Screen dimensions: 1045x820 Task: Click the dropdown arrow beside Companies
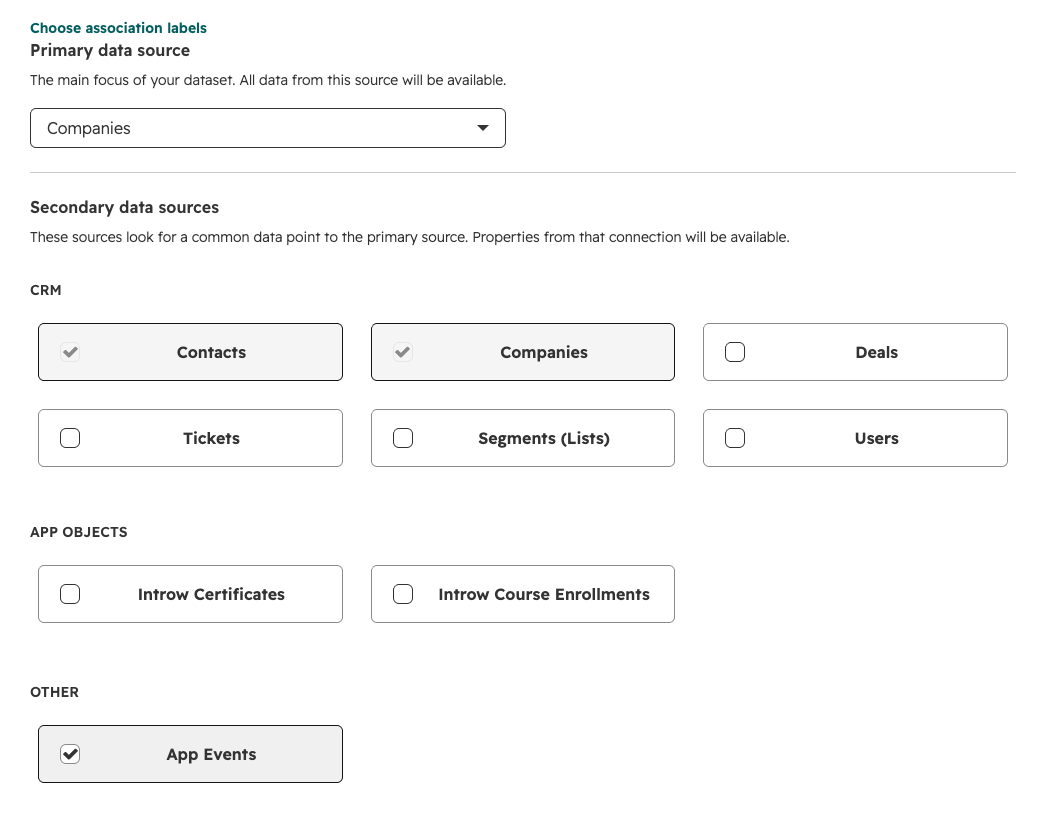point(483,128)
